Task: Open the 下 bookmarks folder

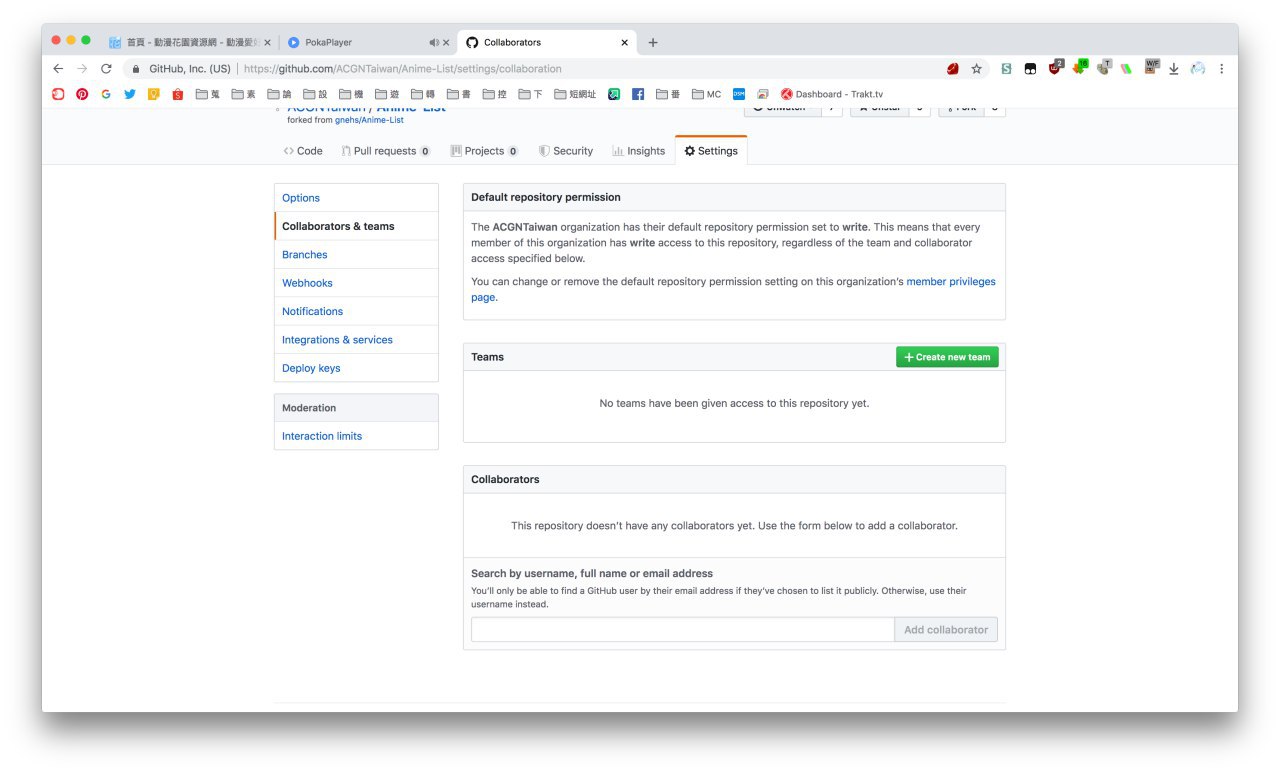Action: [530, 94]
